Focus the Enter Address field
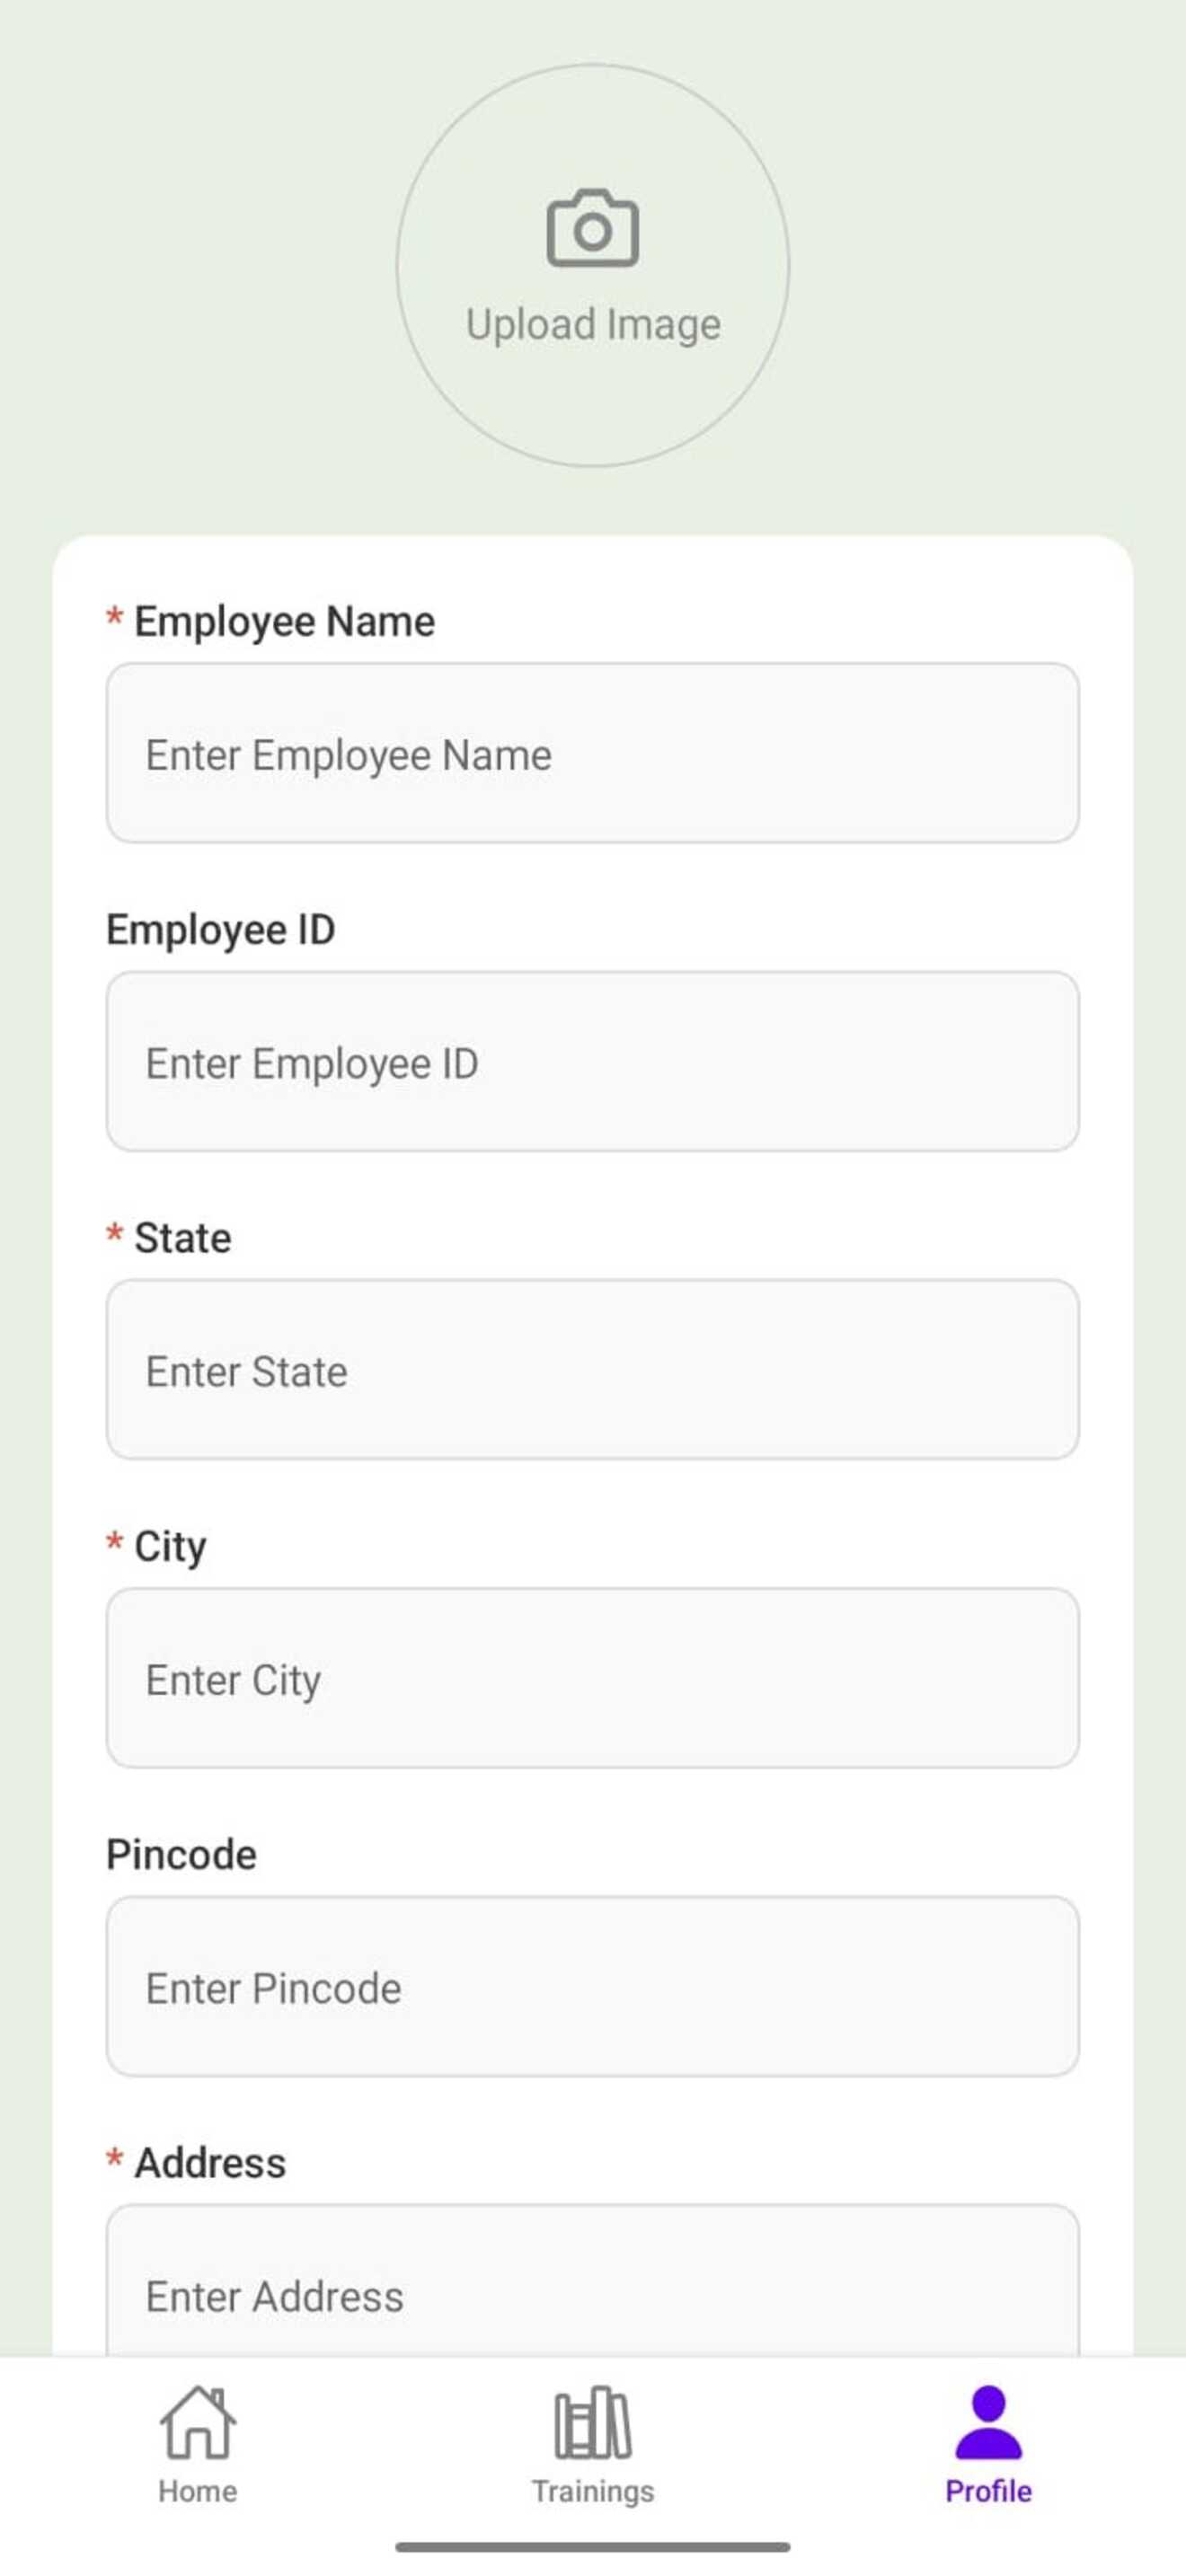The image size is (1186, 2576). click(x=593, y=2281)
